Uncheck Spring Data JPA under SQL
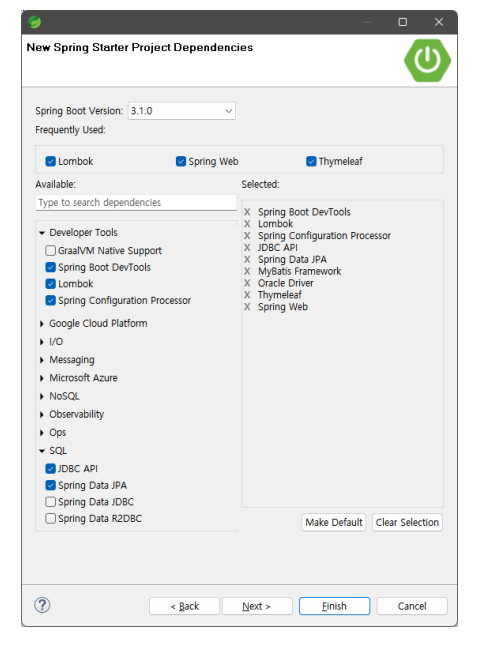This screenshot has height=654, width=496. pyautogui.click(x=50, y=485)
